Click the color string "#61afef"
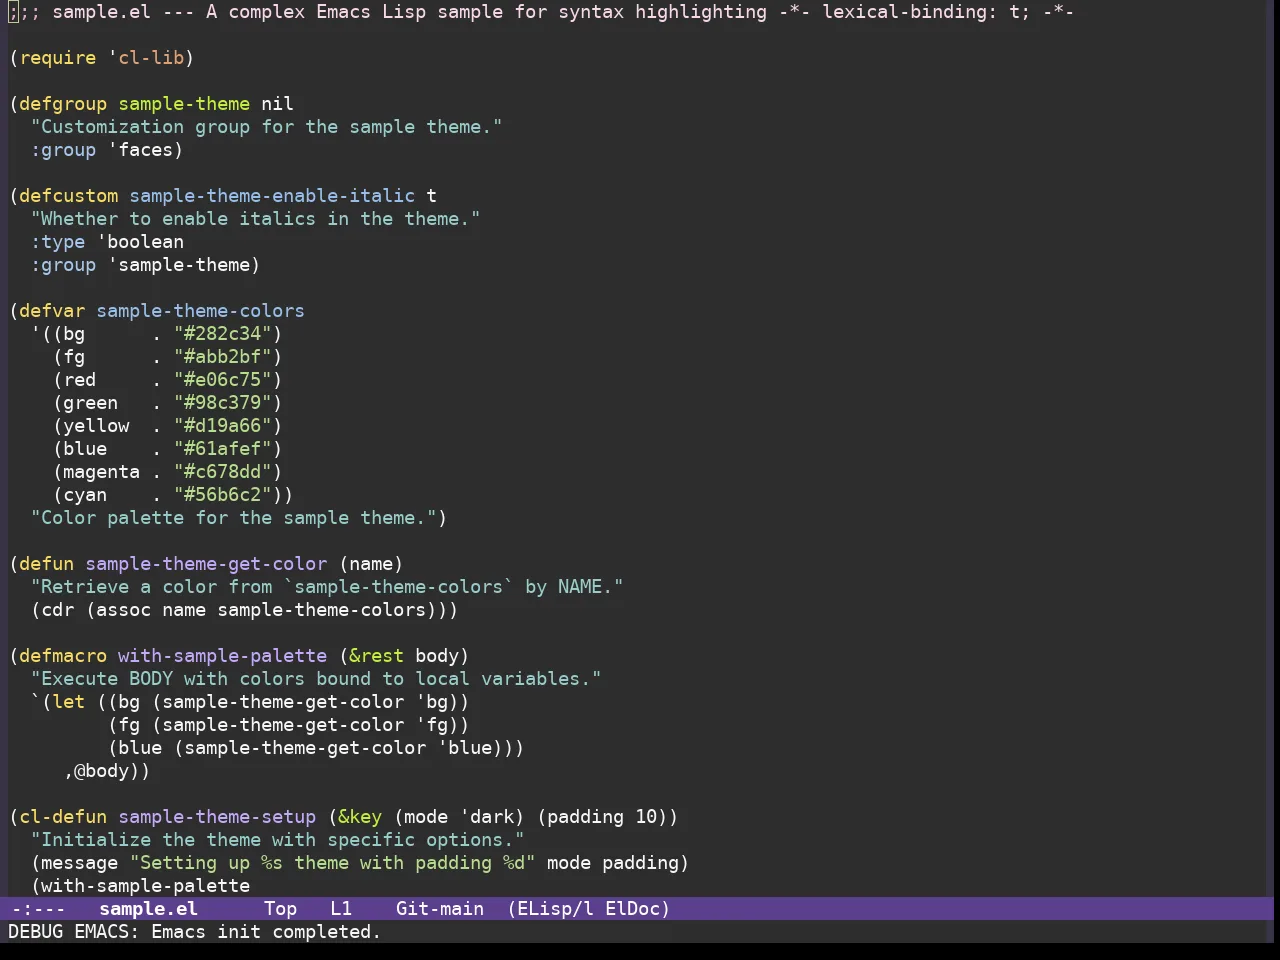The width and height of the screenshot is (1280, 960). click(x=223, y=448)
